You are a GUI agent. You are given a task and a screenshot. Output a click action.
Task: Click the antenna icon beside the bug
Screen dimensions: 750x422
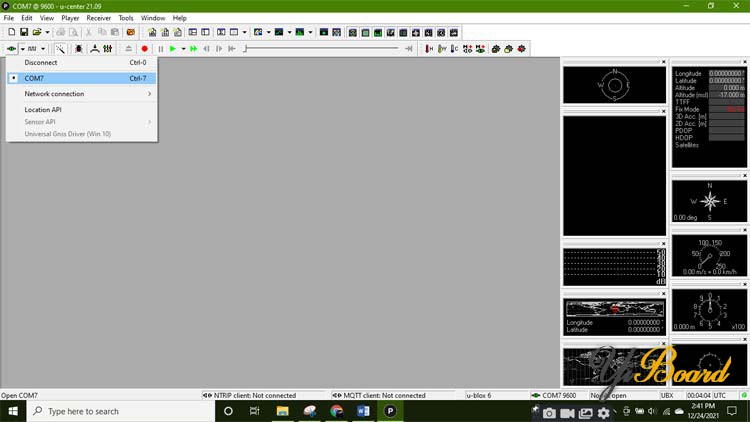(x=95, y=48)
